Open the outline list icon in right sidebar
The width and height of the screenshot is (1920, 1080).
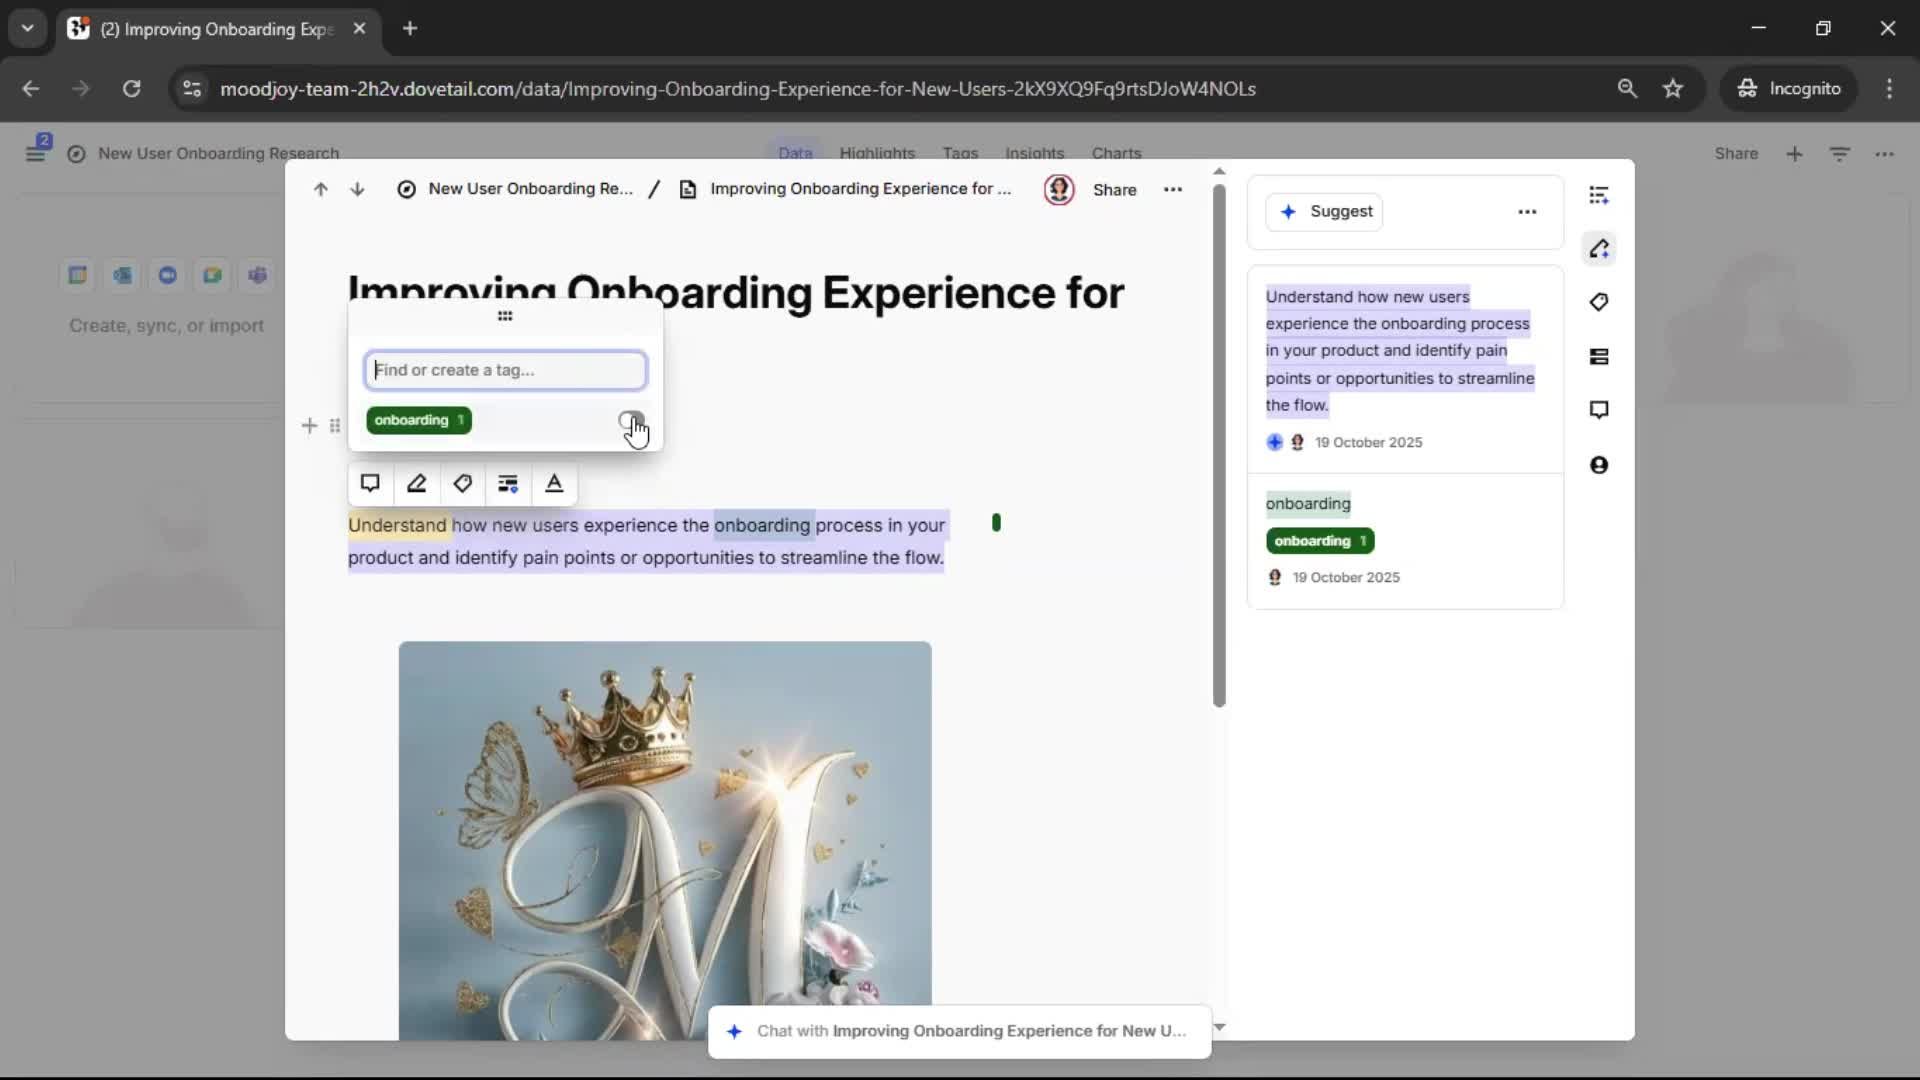(x=1599, y=195)
